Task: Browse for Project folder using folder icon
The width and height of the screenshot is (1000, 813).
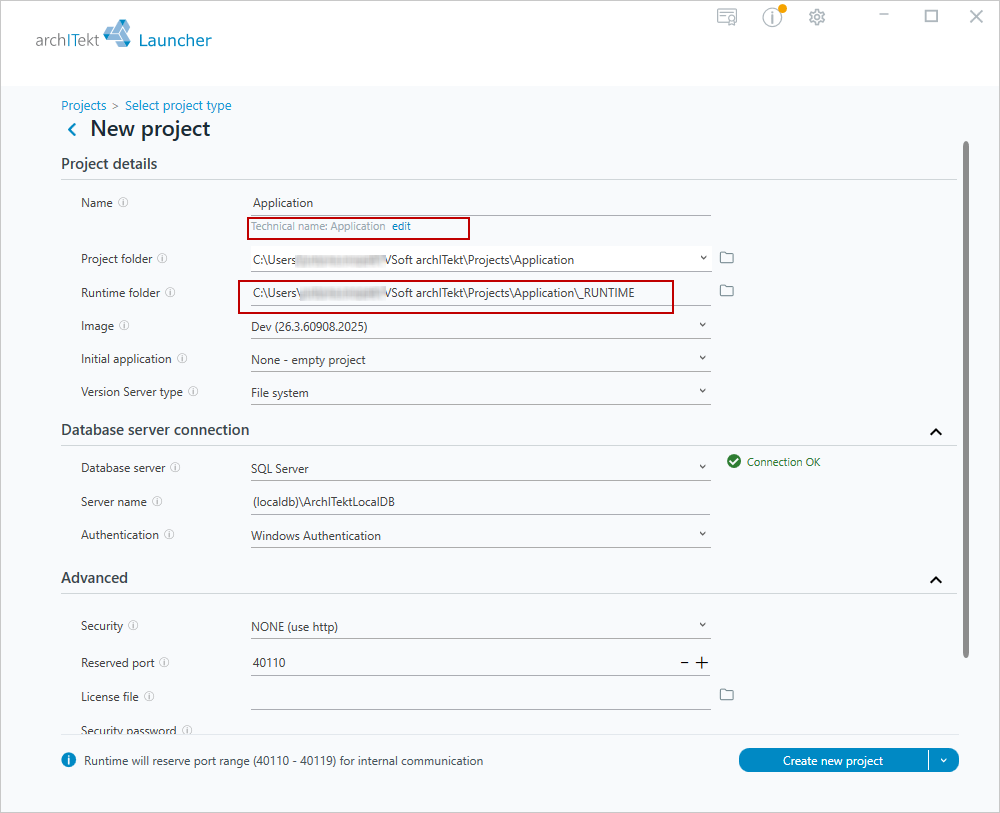Action: [726, 258]
